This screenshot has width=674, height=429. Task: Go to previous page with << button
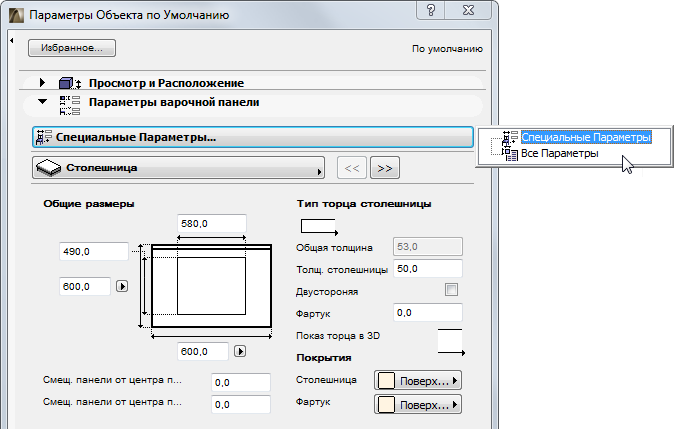click(x=352, y=168)
